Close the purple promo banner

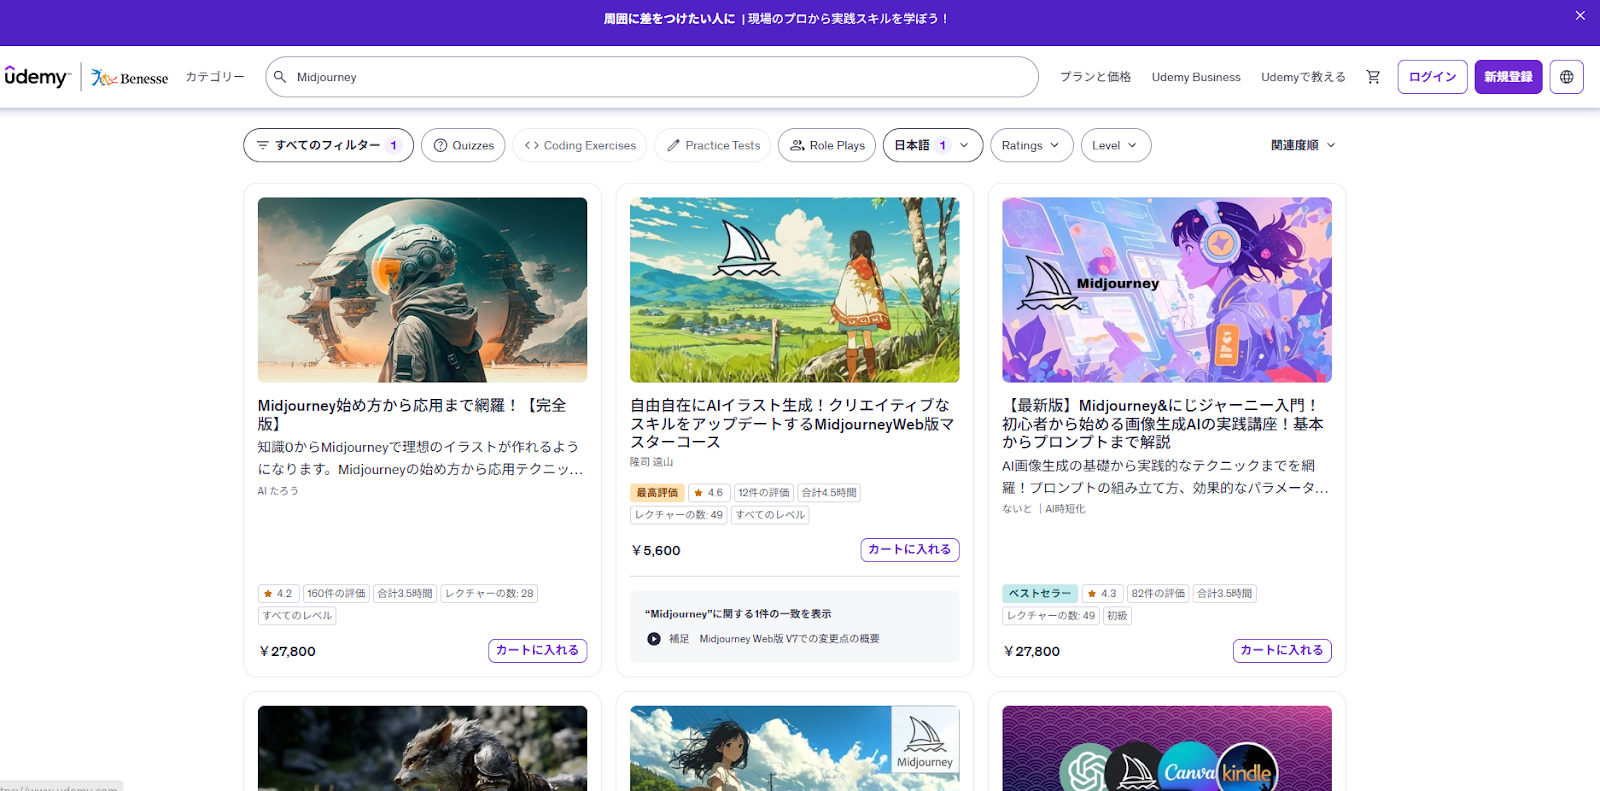tap(1580, 16)
